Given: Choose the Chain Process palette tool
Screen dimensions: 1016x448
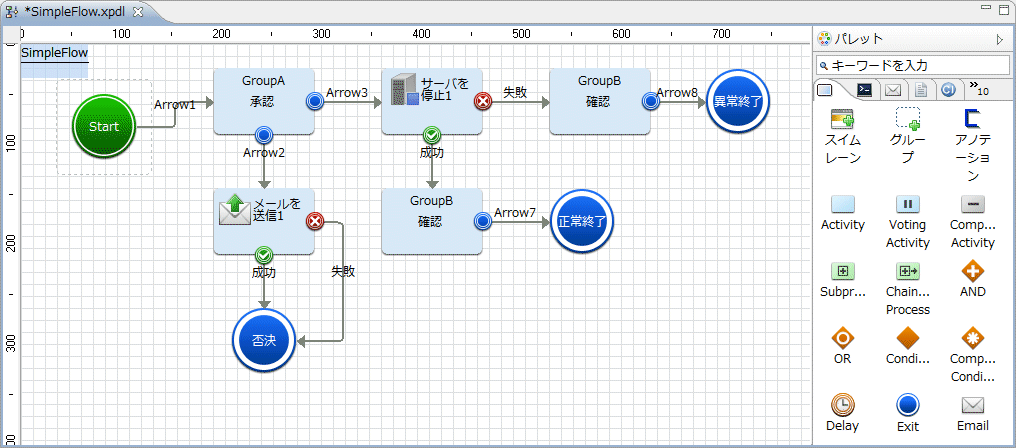Looking at the screenshot, I should 907,289.
